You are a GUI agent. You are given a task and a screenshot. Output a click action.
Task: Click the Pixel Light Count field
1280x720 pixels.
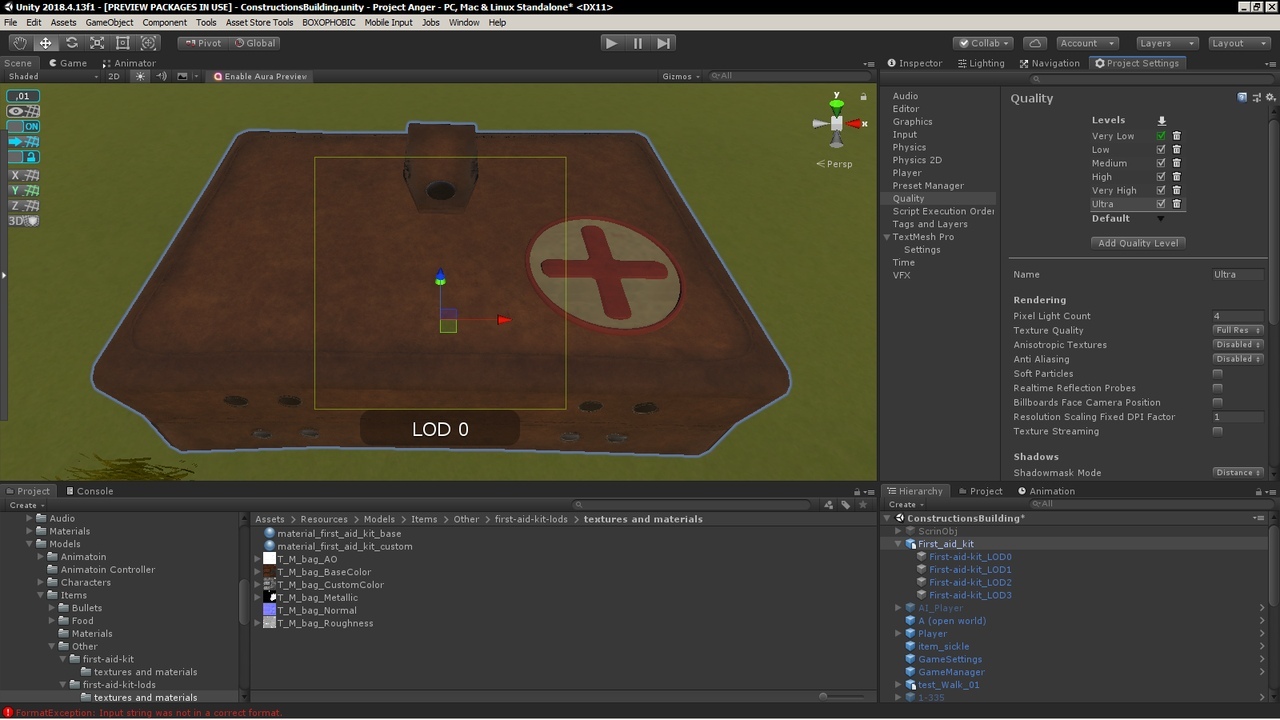pyautogui.click(x=1239, y=316)
